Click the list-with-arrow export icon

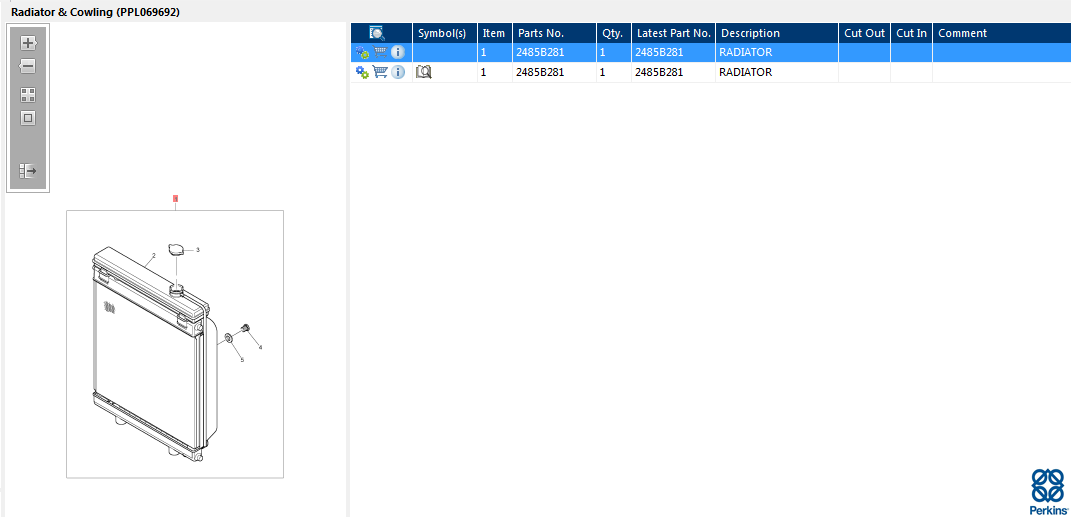pos(28,171)
